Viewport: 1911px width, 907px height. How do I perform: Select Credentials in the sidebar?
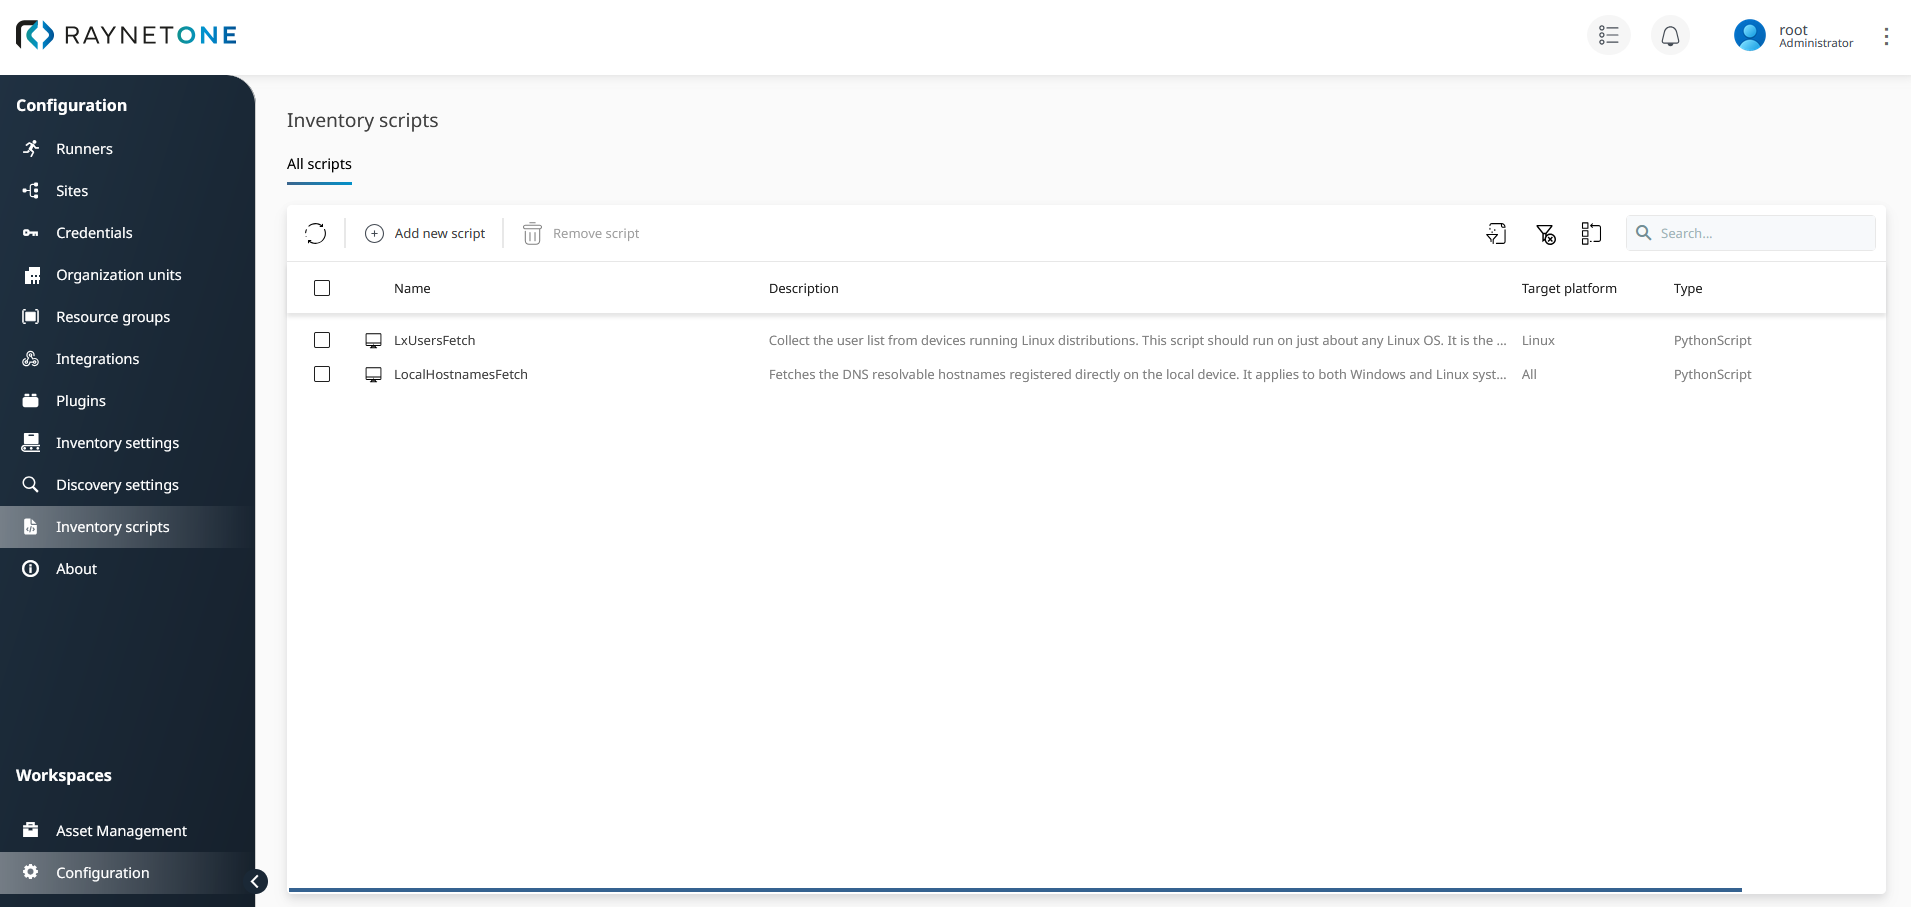[94, 232]
